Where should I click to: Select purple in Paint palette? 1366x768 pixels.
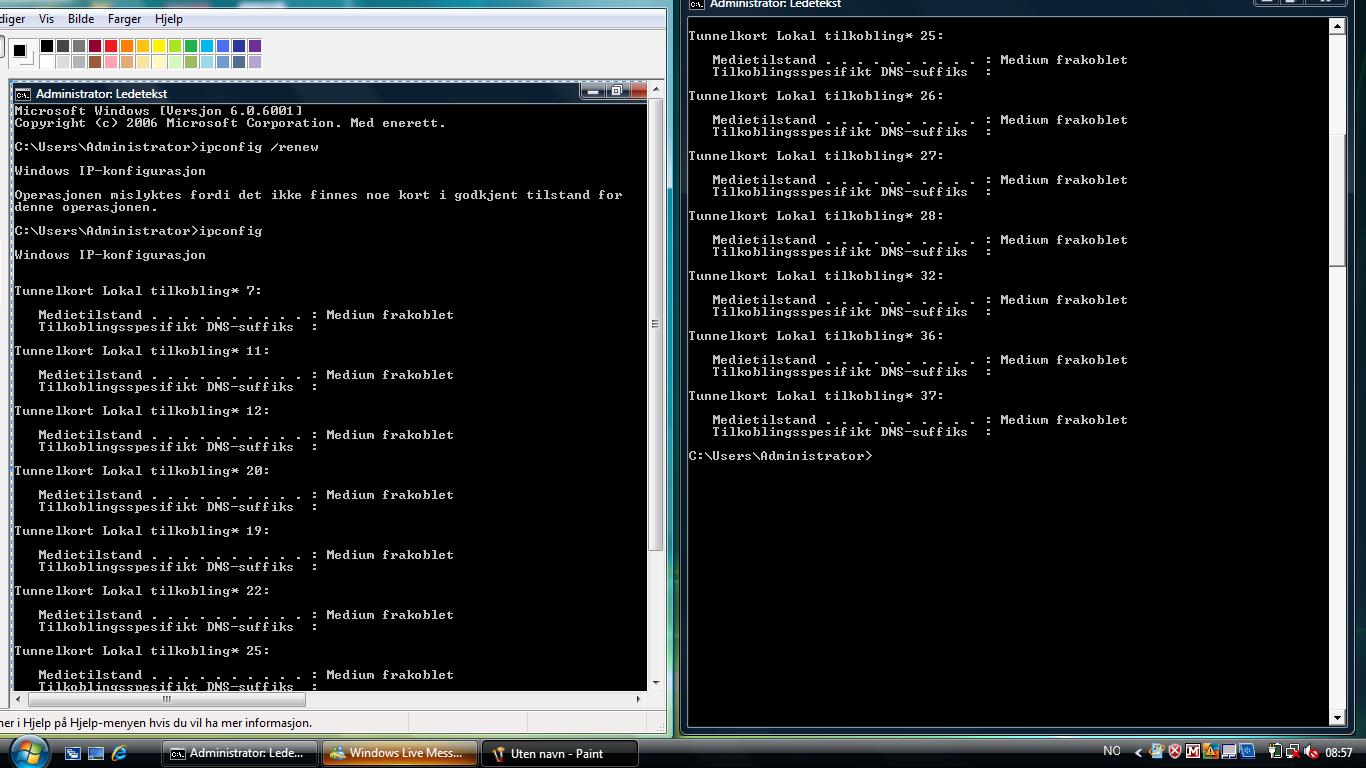point(255,46)
